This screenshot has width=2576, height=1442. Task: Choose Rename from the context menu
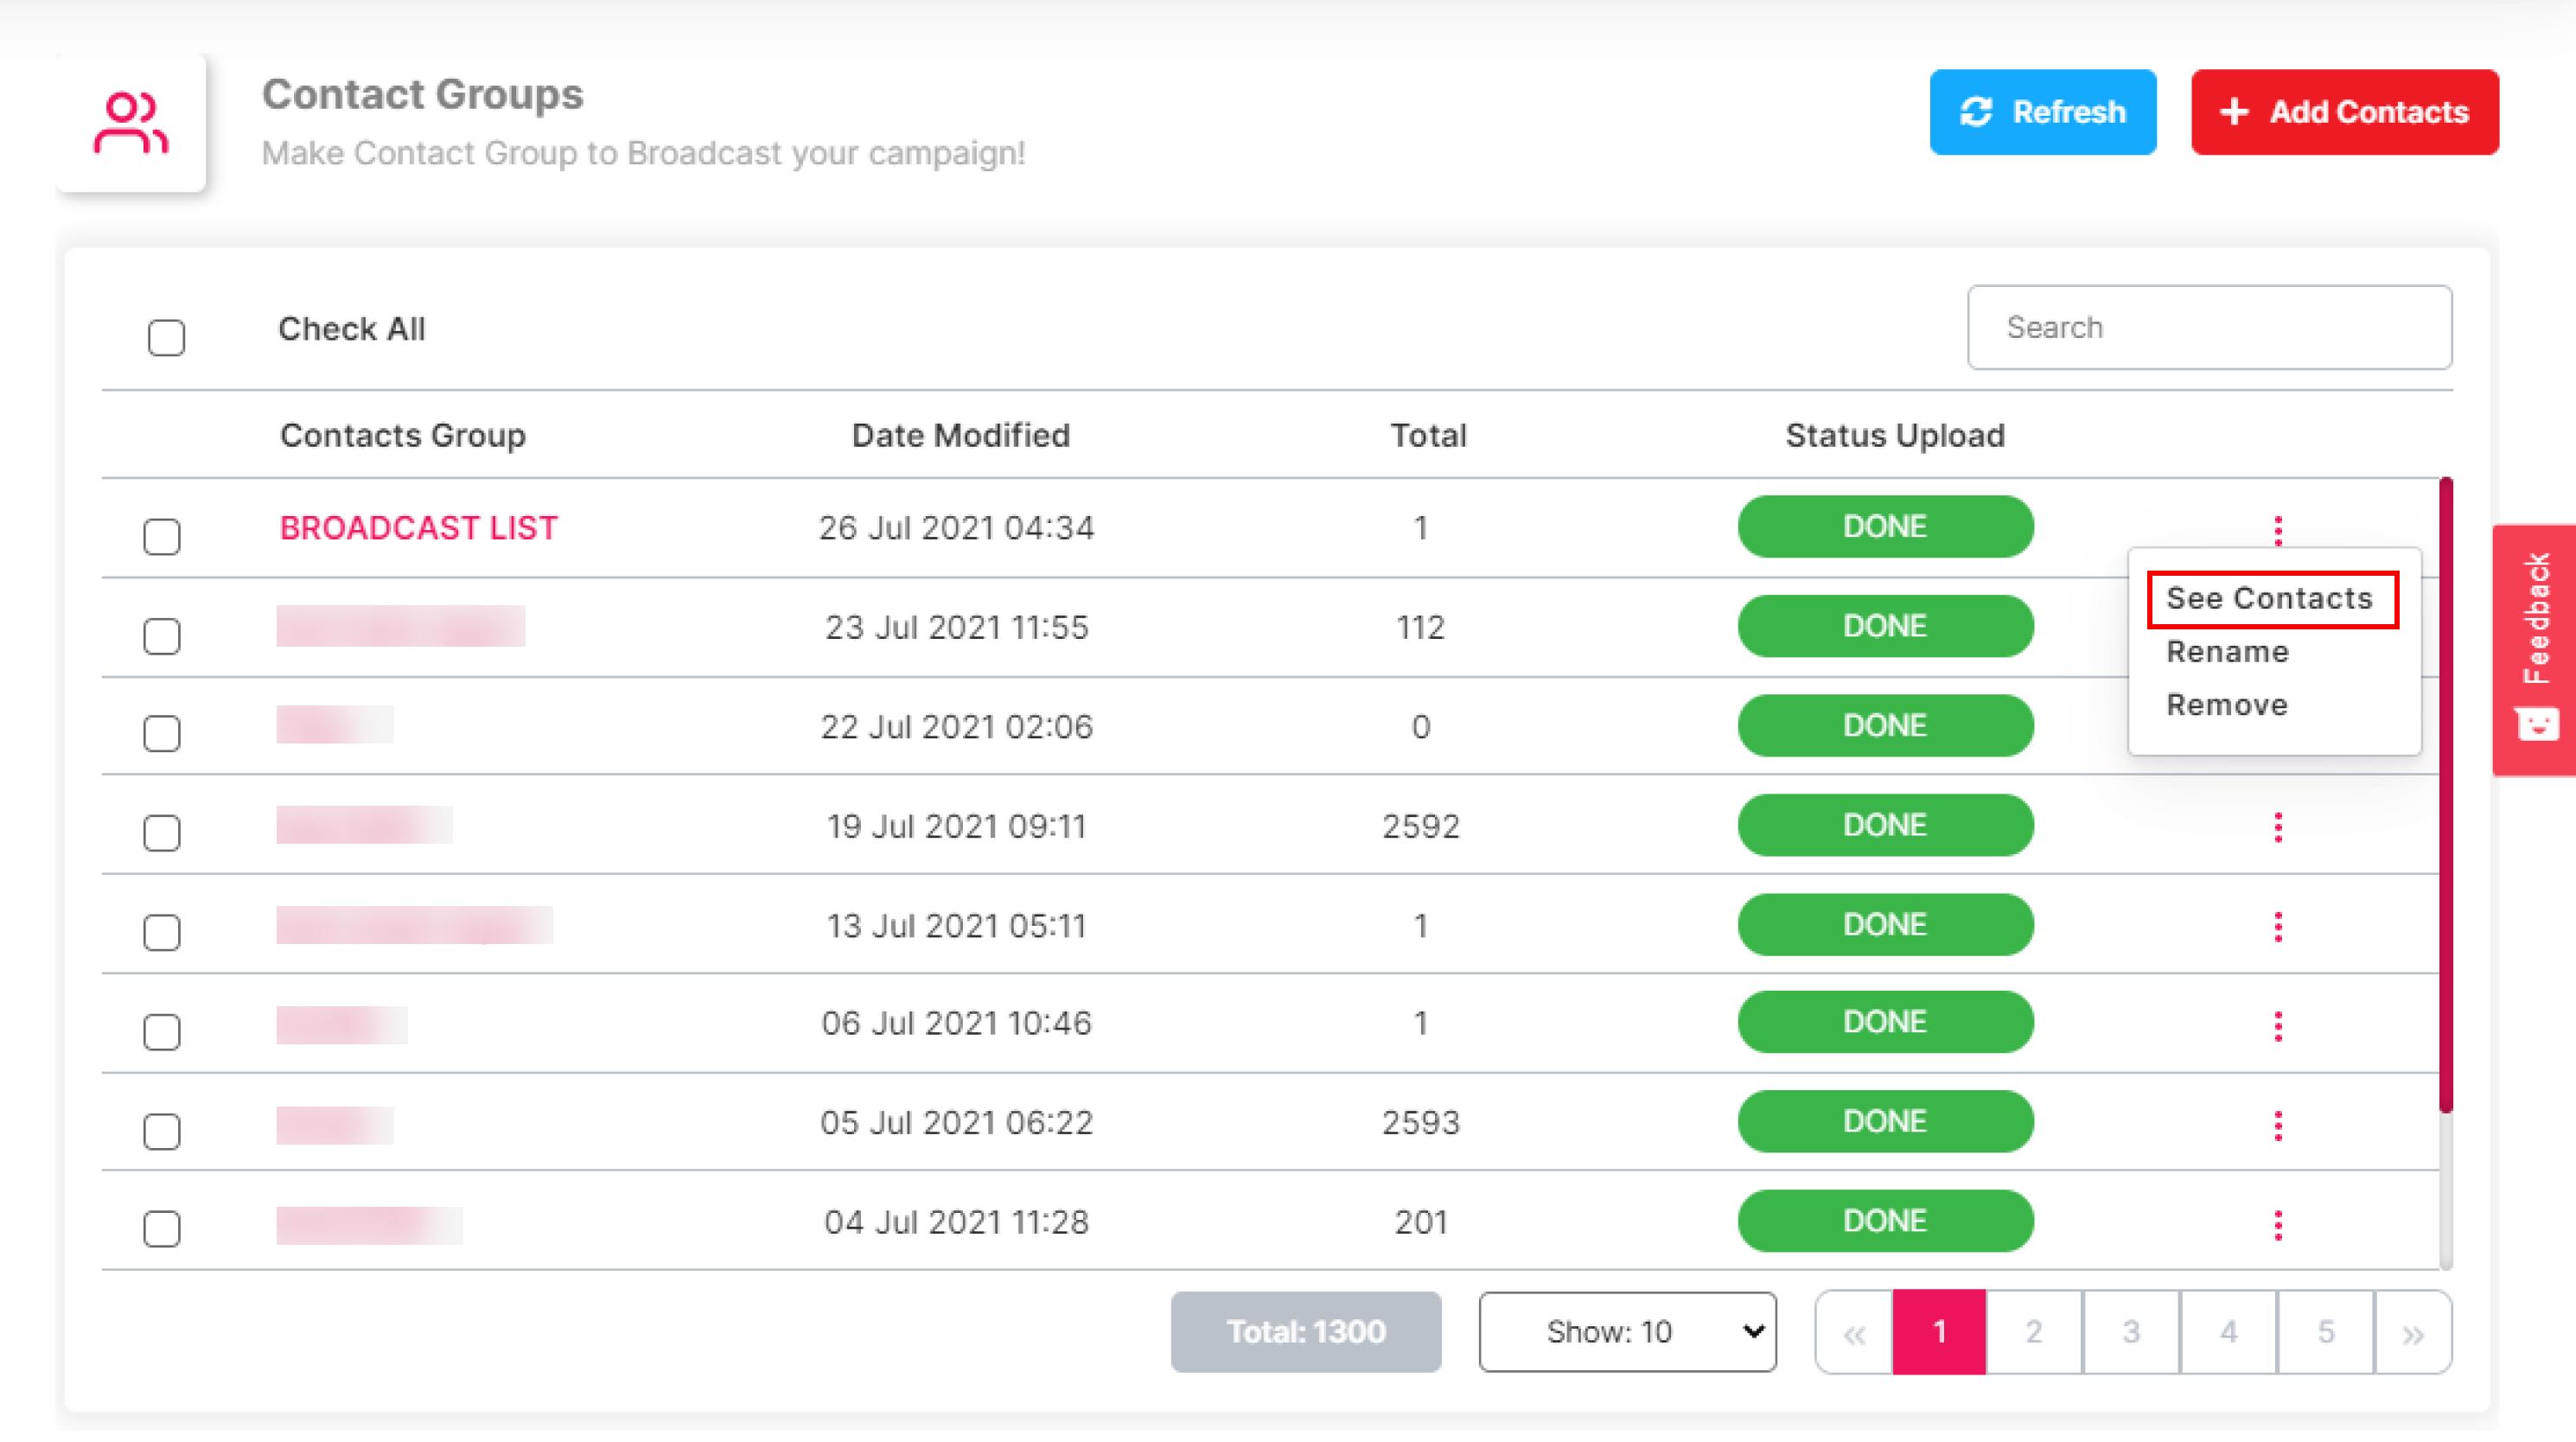[x=2227, y=652]
